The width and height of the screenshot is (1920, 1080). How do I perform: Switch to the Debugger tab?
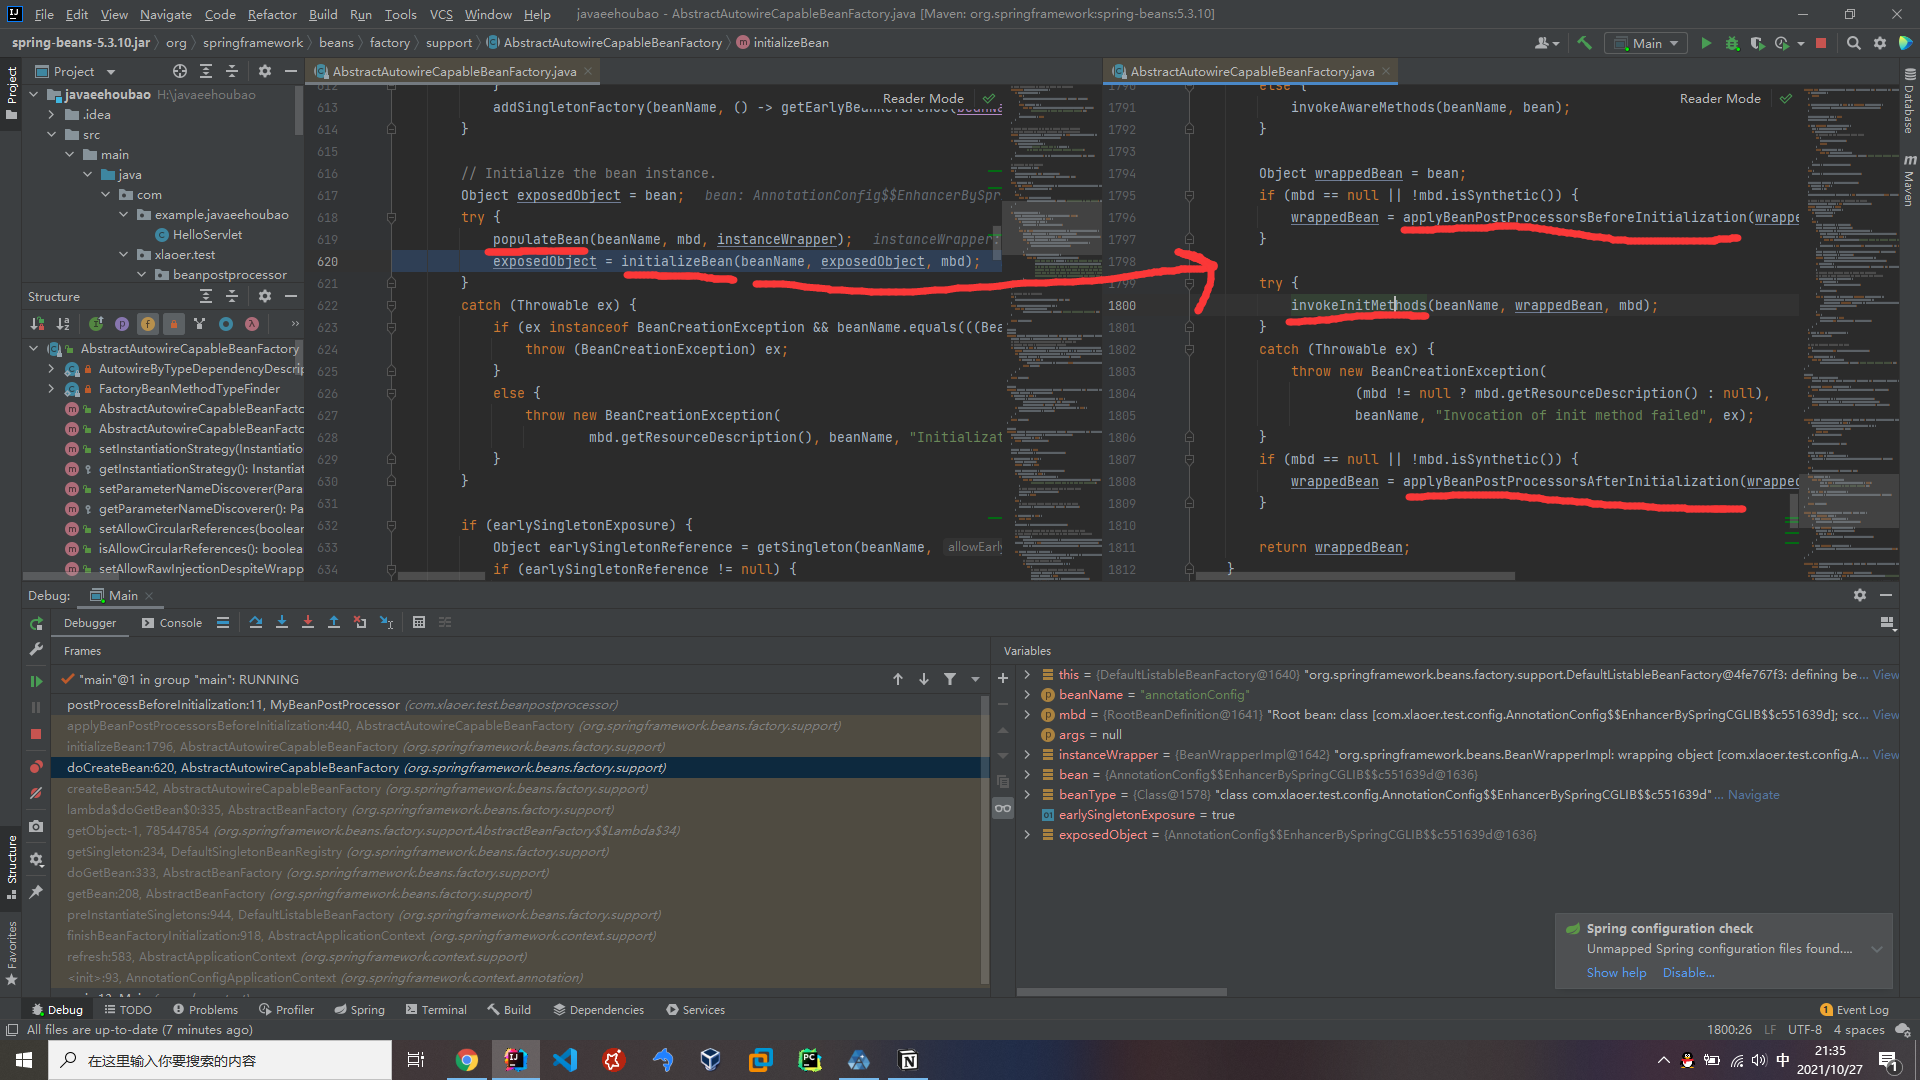click(x=90, y=622)
